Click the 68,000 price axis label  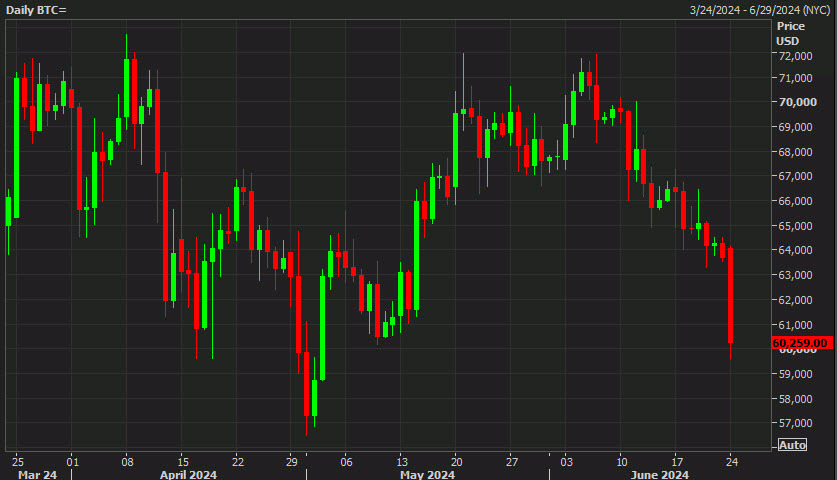pyautogui.click(x=795, y=152)
